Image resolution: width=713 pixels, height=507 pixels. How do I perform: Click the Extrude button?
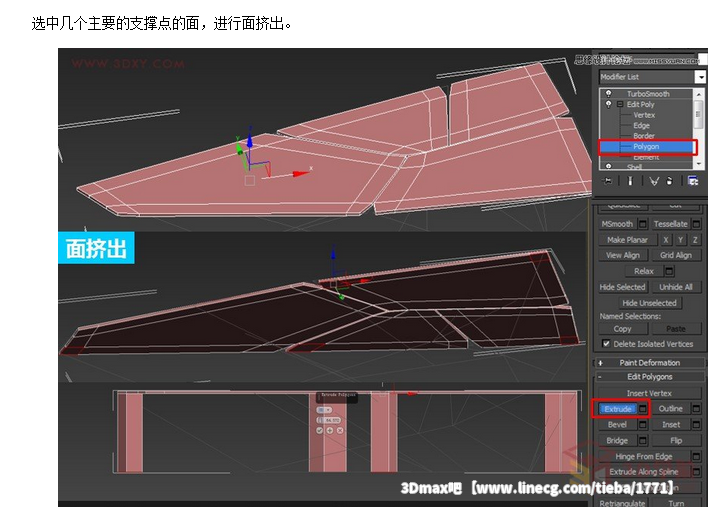click(x=618, y=409)
